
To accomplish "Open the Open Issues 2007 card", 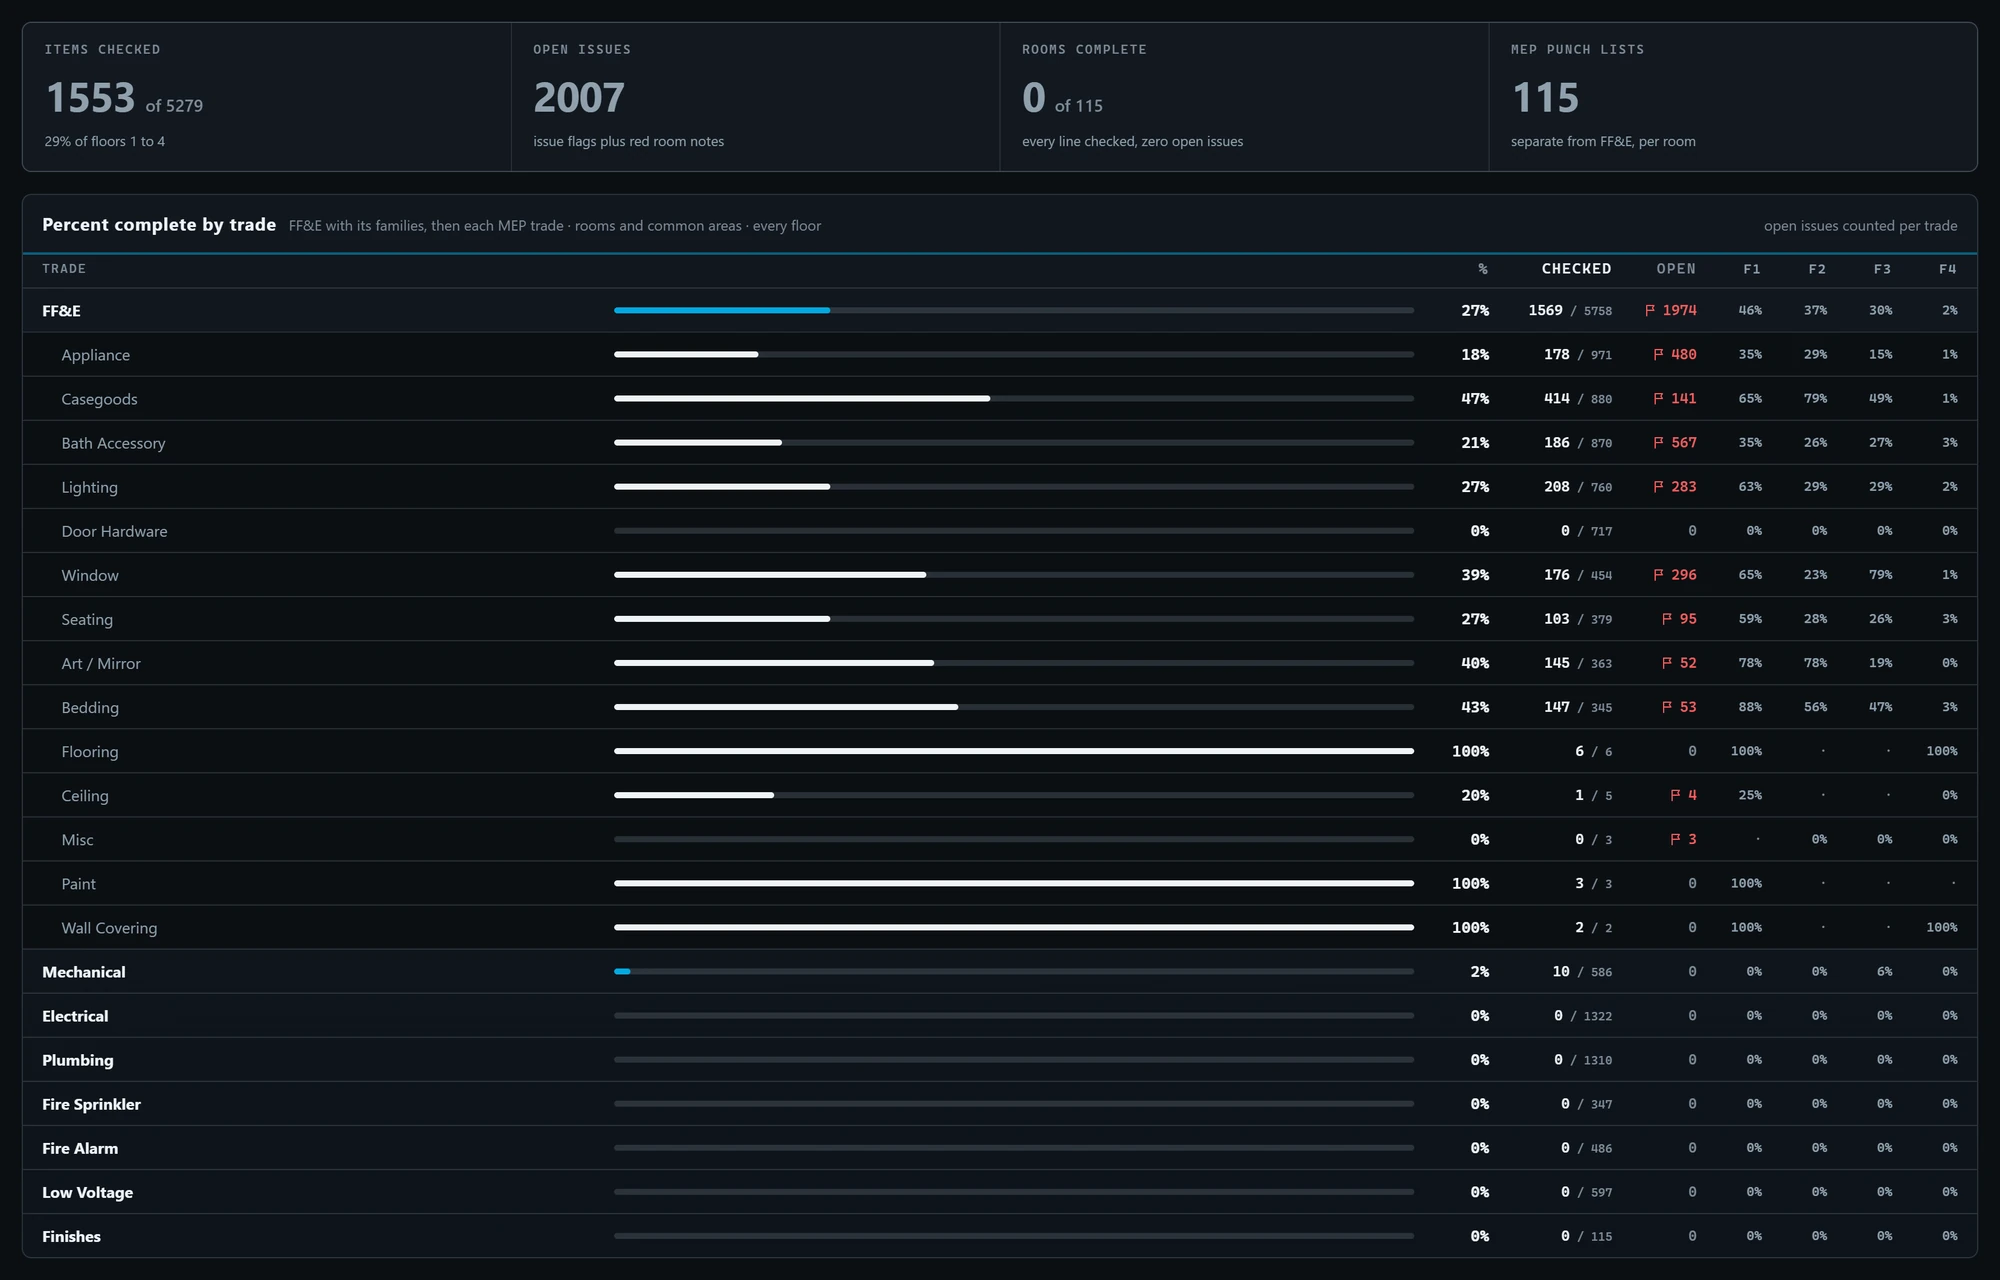I will tap(756, 97).
